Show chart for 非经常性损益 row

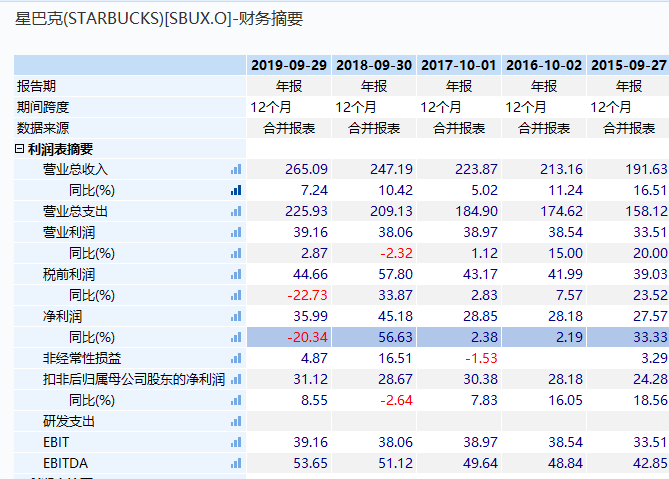(x=236, y=358)
